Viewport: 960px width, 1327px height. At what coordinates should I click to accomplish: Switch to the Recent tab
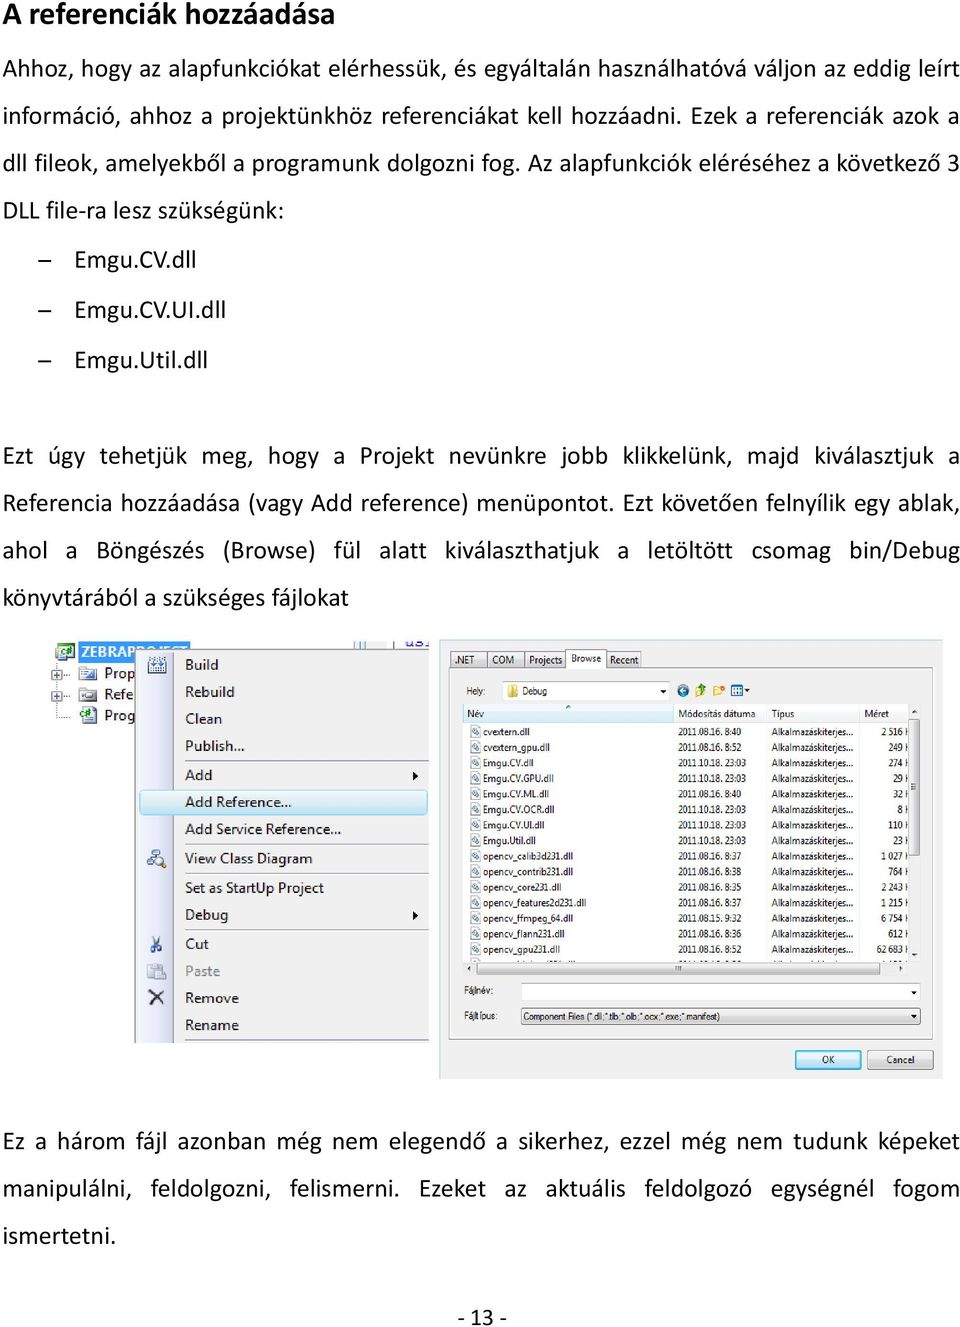pyautogui.click(x=624, y=660)
